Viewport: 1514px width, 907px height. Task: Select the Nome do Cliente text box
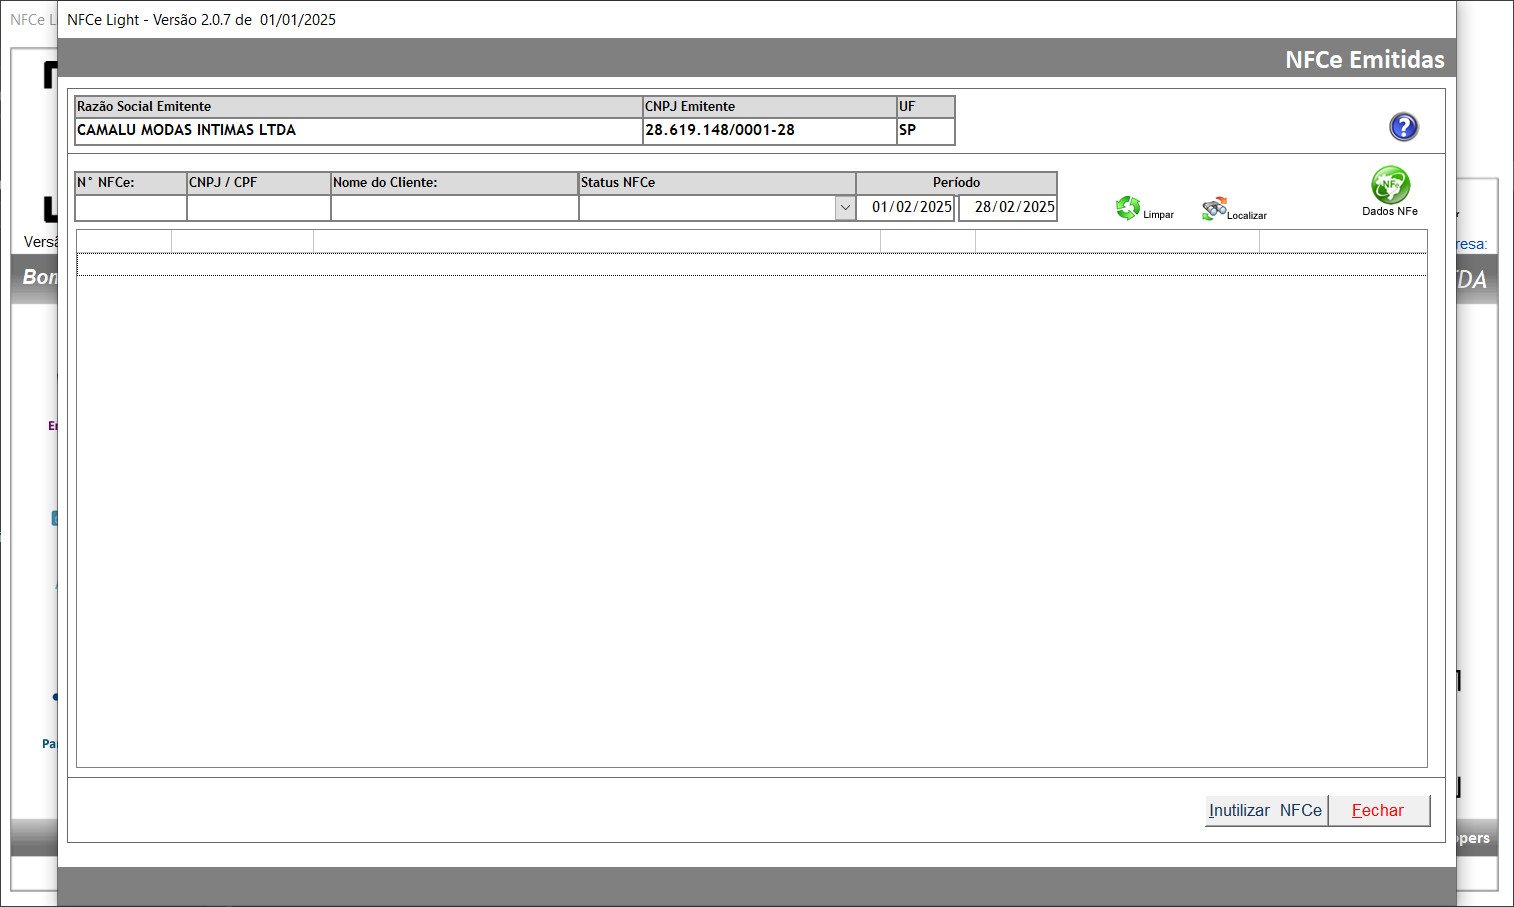click(x=454, y=208)
